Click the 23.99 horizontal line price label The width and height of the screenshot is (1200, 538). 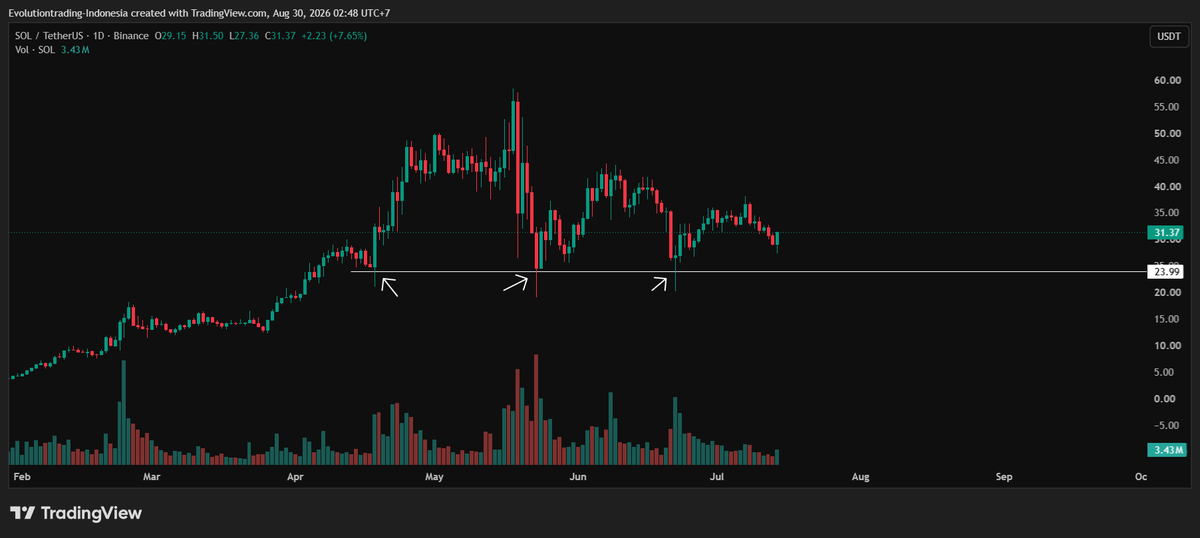point(1168,271)
